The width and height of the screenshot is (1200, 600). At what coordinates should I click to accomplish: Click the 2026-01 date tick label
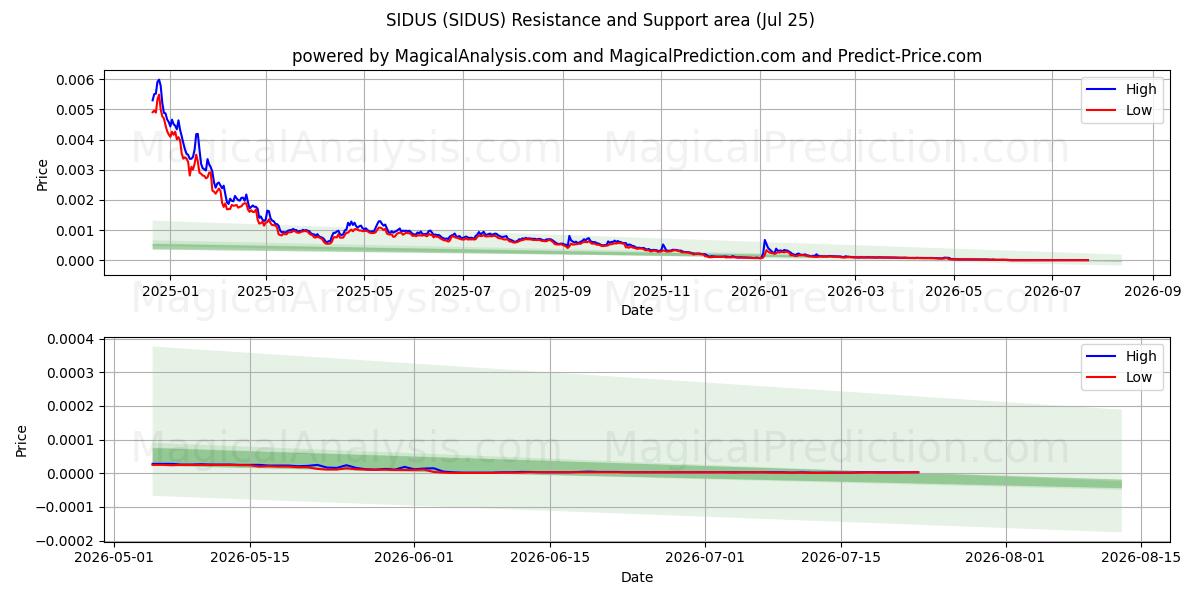[x=760, y=290]
